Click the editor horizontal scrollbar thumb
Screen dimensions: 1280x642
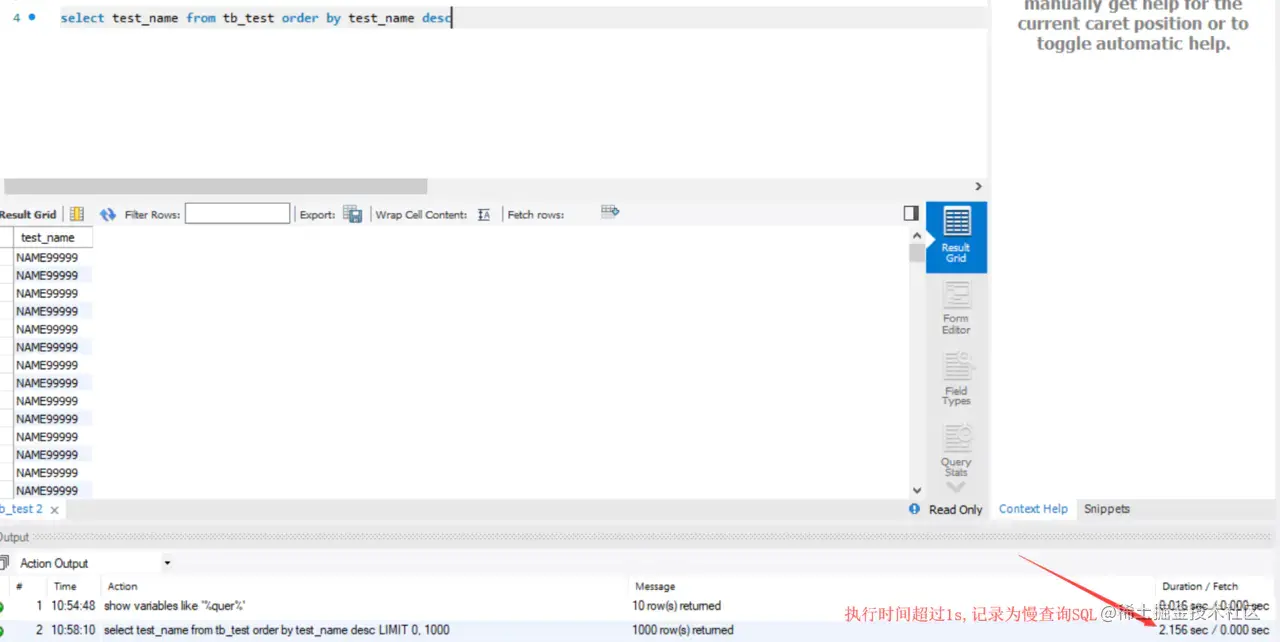click(x=216, y=186)
